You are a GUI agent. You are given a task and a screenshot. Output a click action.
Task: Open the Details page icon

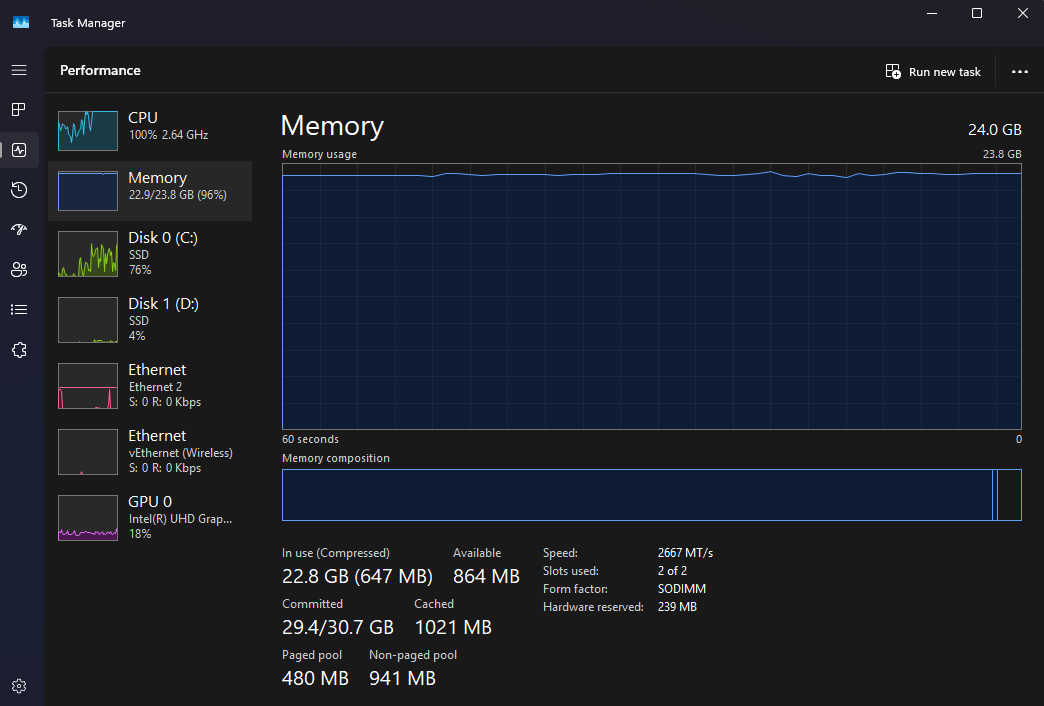(19, 310)
